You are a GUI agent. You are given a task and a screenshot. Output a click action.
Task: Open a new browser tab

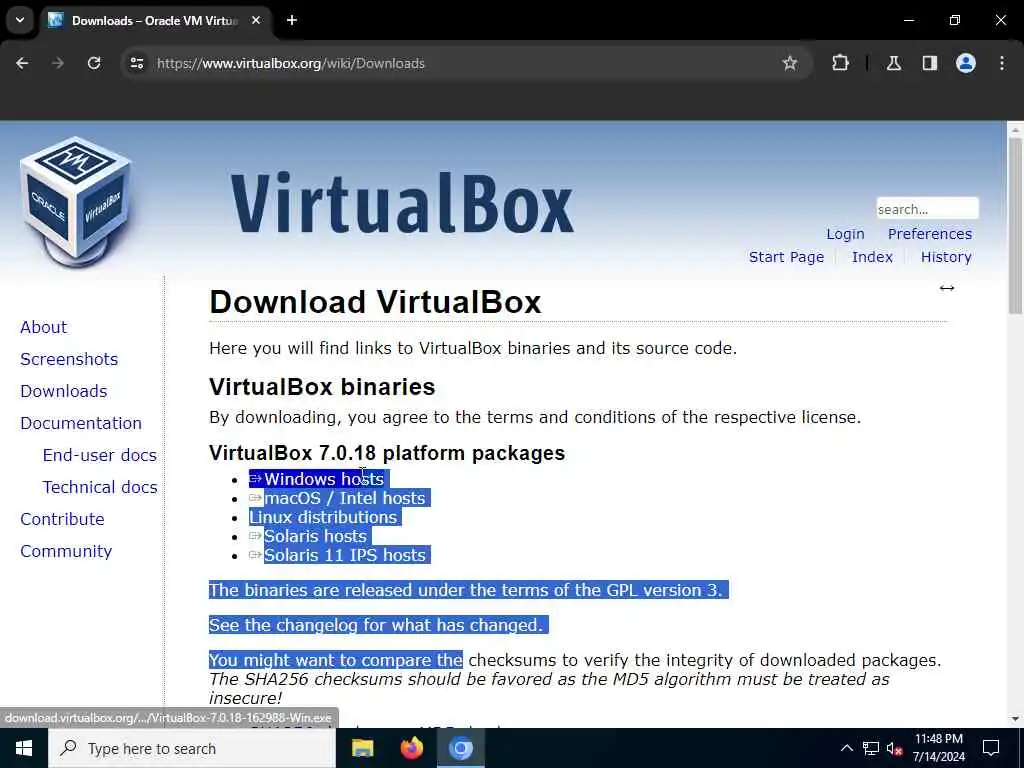292,20
